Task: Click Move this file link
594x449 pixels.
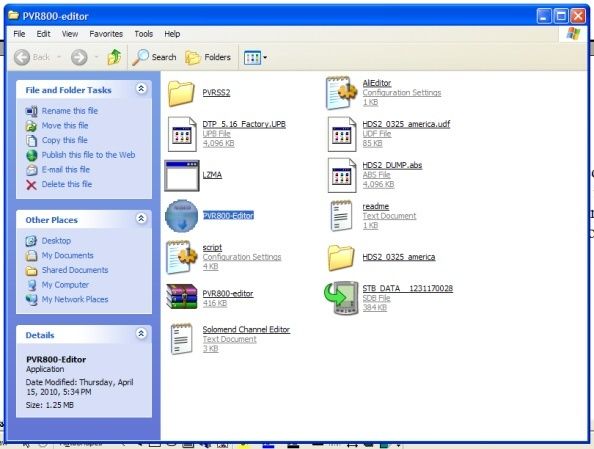Action: [x=65, y=125]
